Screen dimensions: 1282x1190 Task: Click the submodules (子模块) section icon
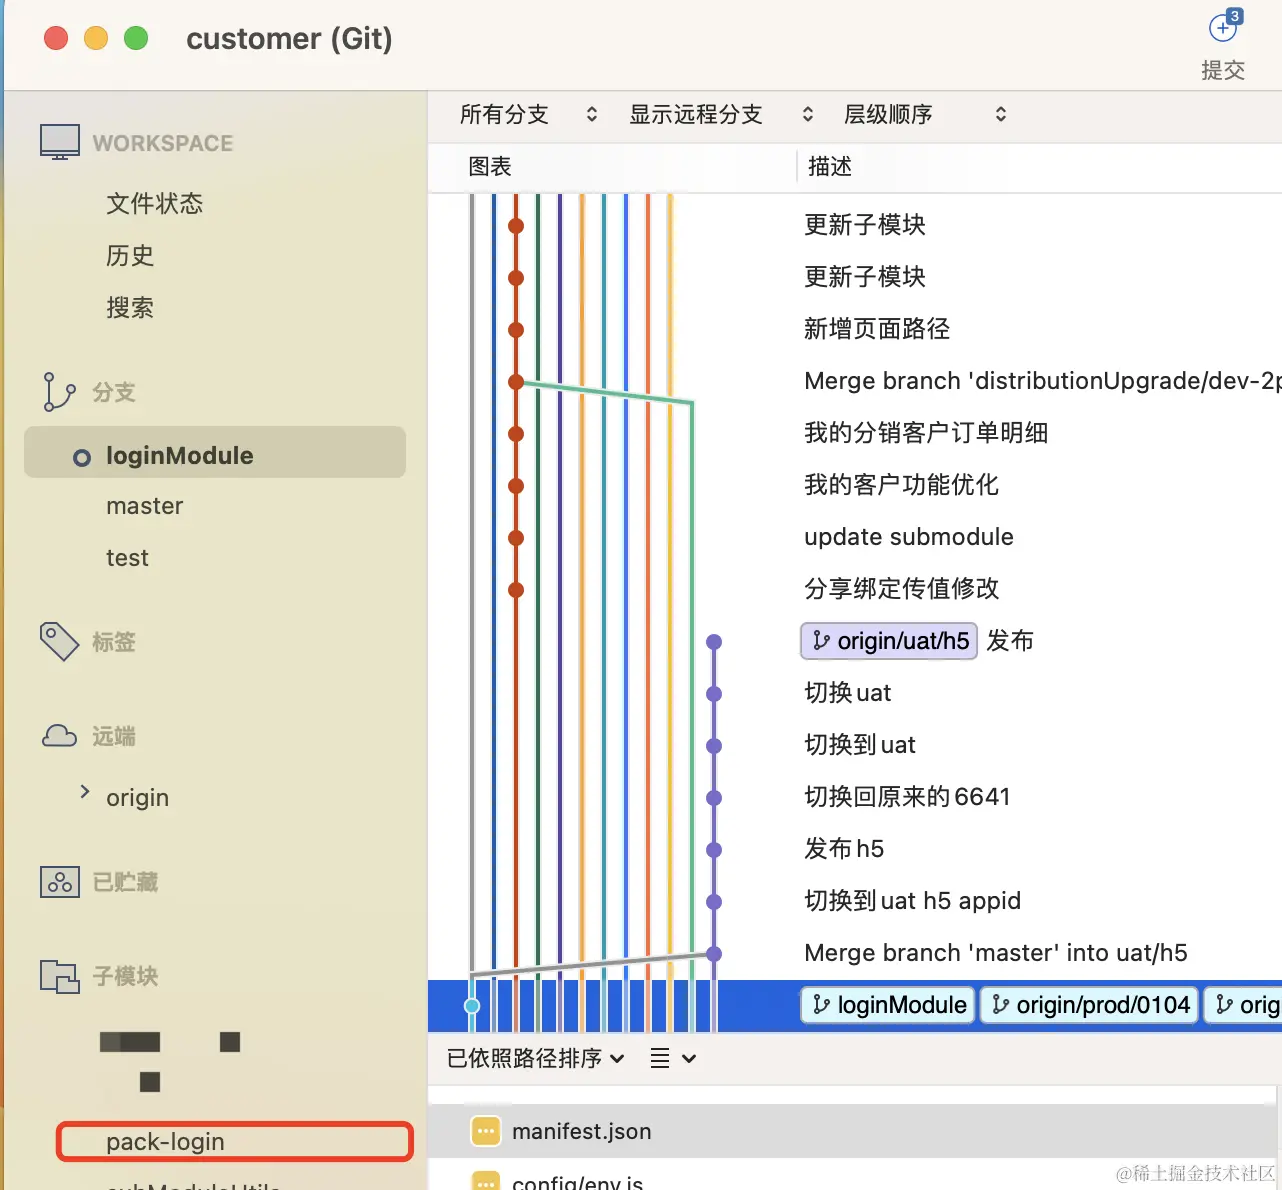(60, 976)
